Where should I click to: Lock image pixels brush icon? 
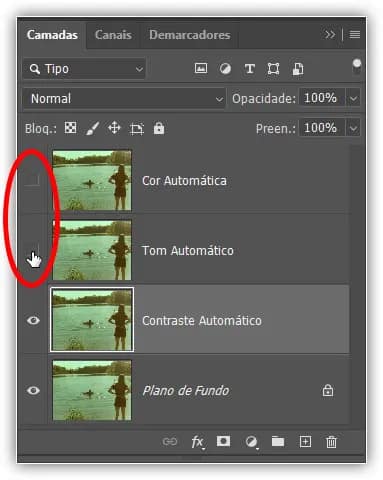coord(92,128)
